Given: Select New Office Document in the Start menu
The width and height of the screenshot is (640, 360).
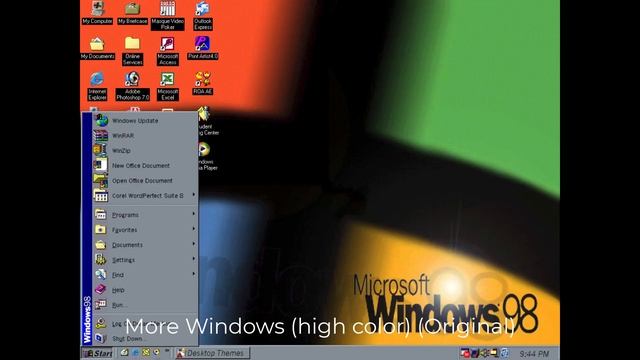Looking at the screenshot, I should (145, 166).
